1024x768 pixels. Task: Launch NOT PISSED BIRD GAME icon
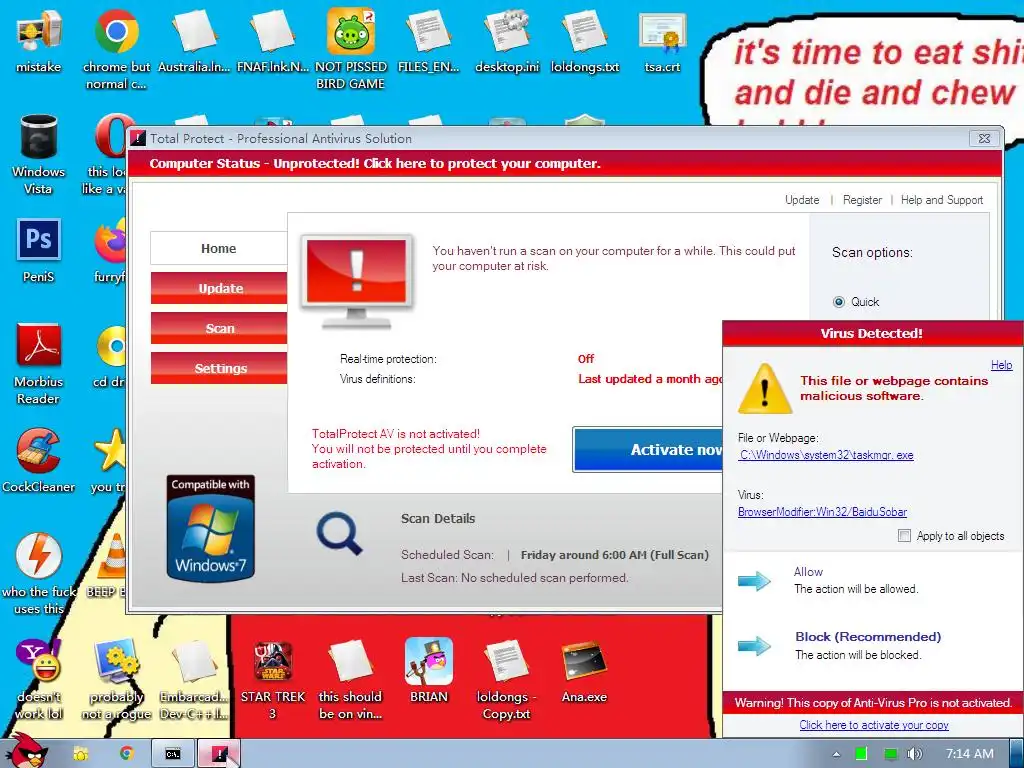coord(351,49)
